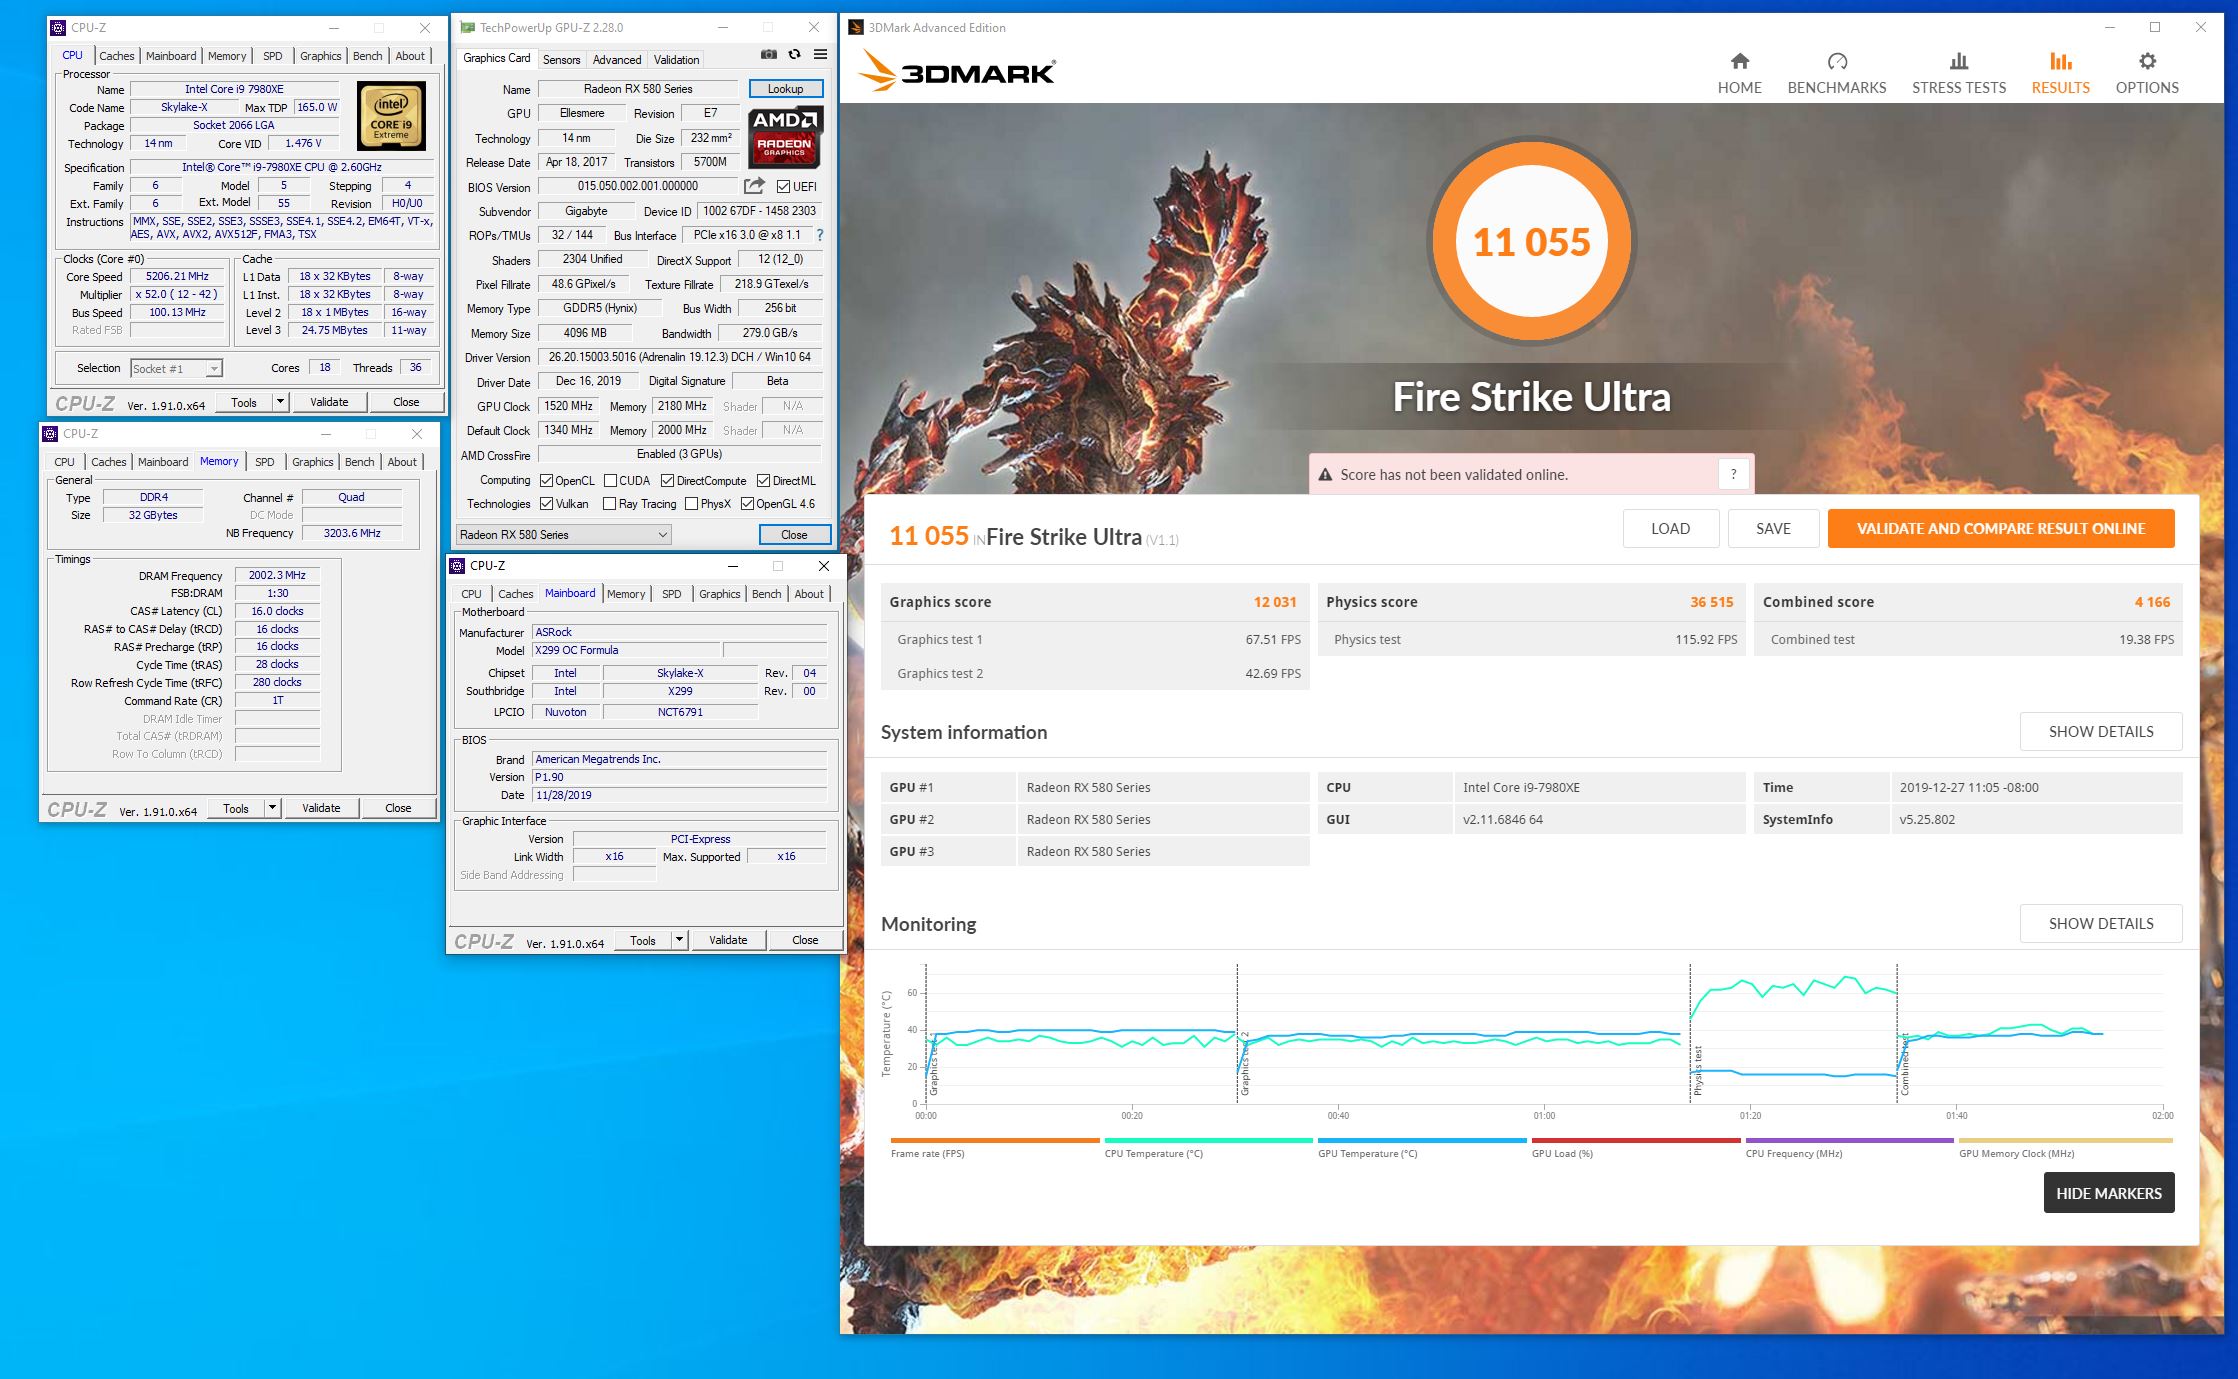This screenshot has height=1379, width=2238.
Task: Click the AMD Radeon logo in GPU-Z
Action: point(785,138)
